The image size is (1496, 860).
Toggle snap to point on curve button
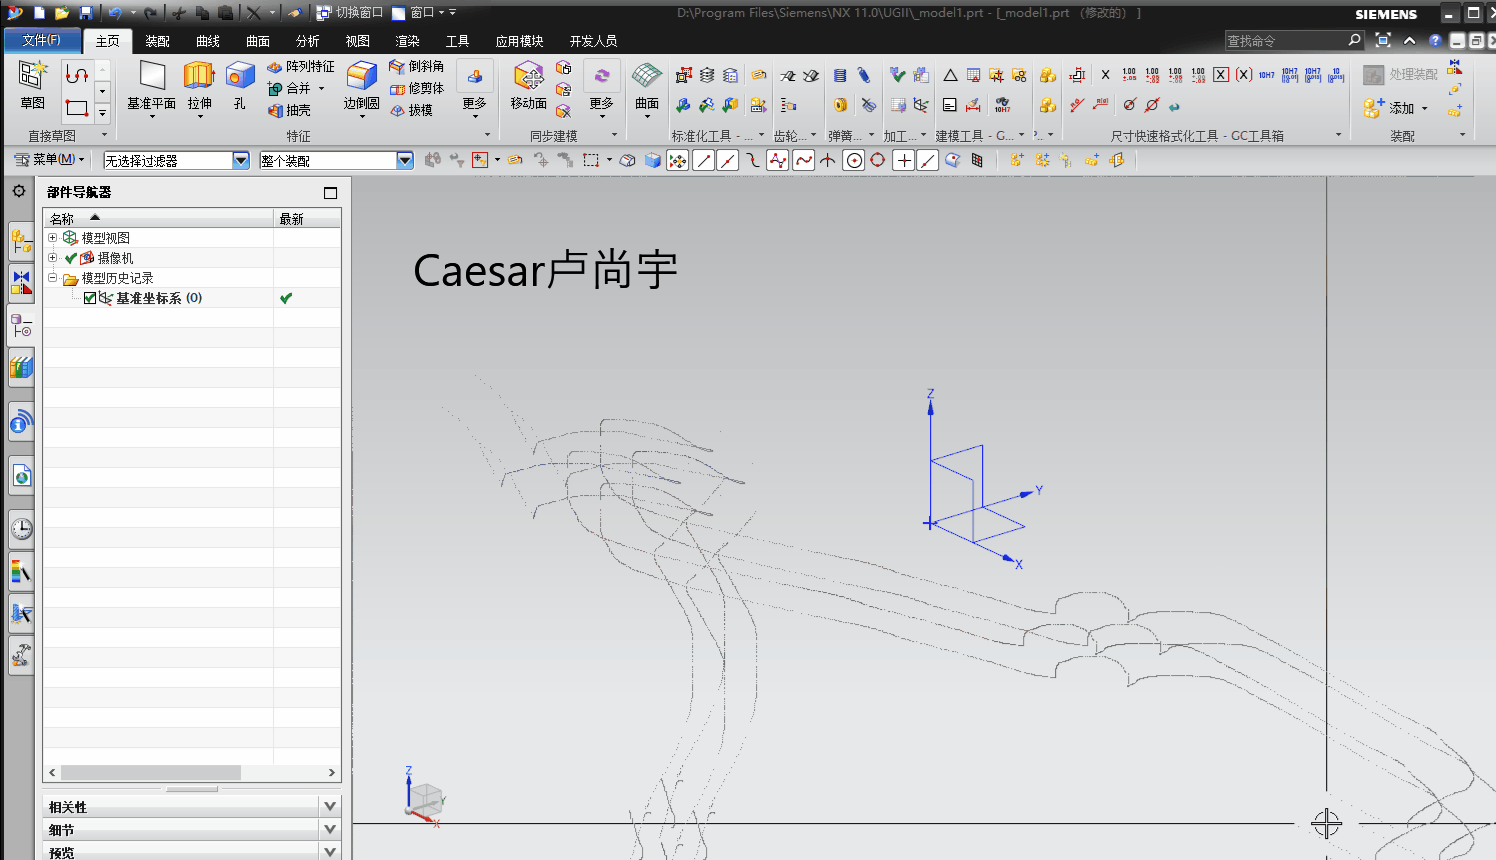pos(928,160)
